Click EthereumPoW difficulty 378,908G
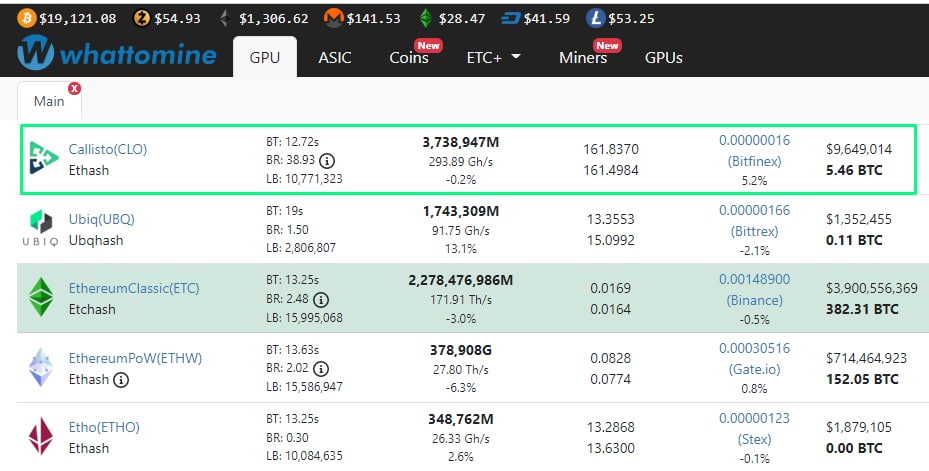This screenshot has height=471, width=929. point(460,350)
